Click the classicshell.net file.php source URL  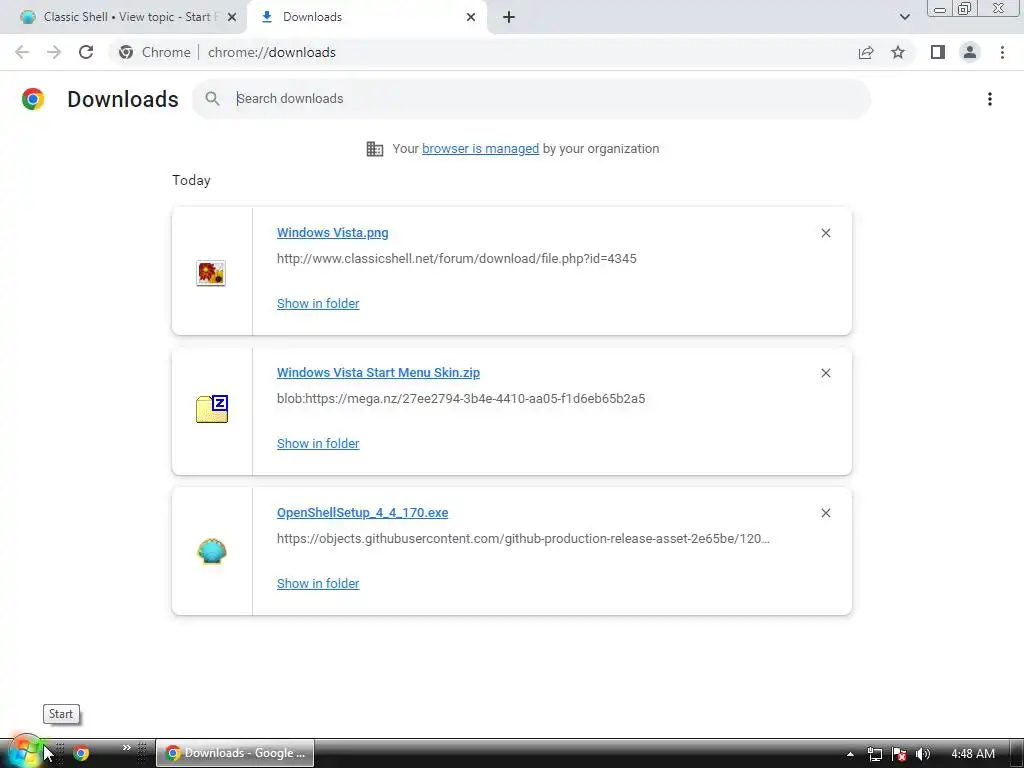point(456,259)
